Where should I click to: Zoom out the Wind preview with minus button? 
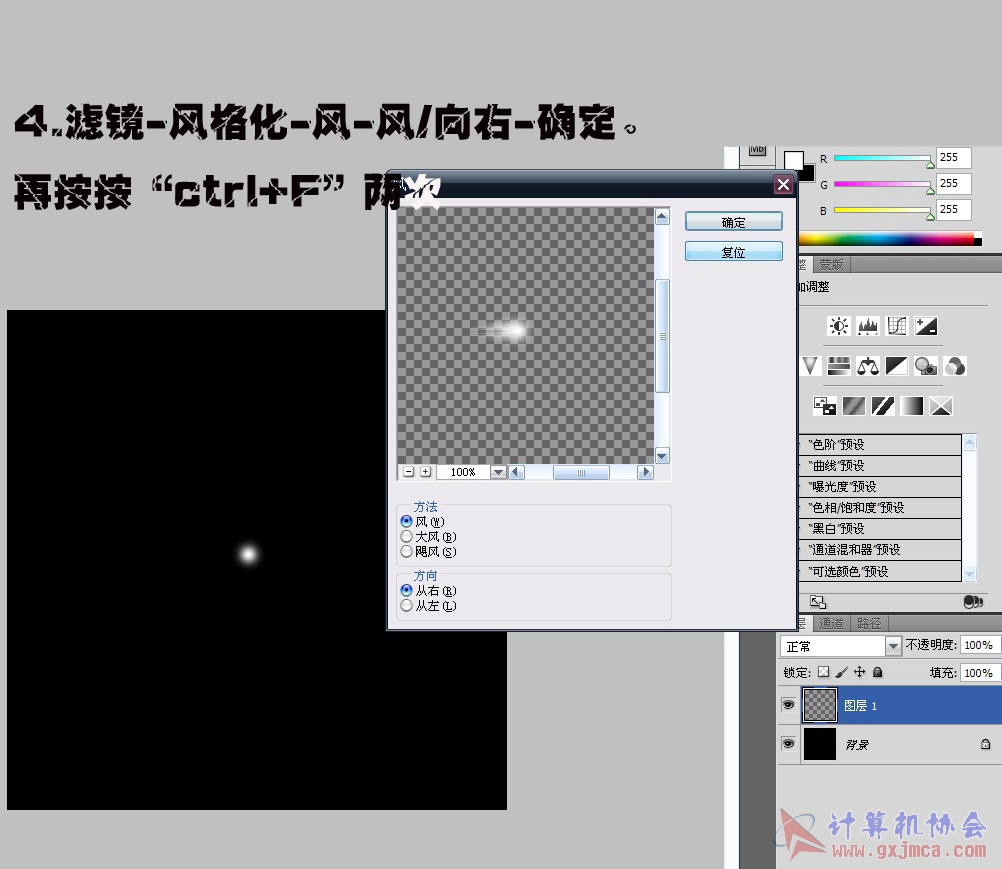(409, 472)
